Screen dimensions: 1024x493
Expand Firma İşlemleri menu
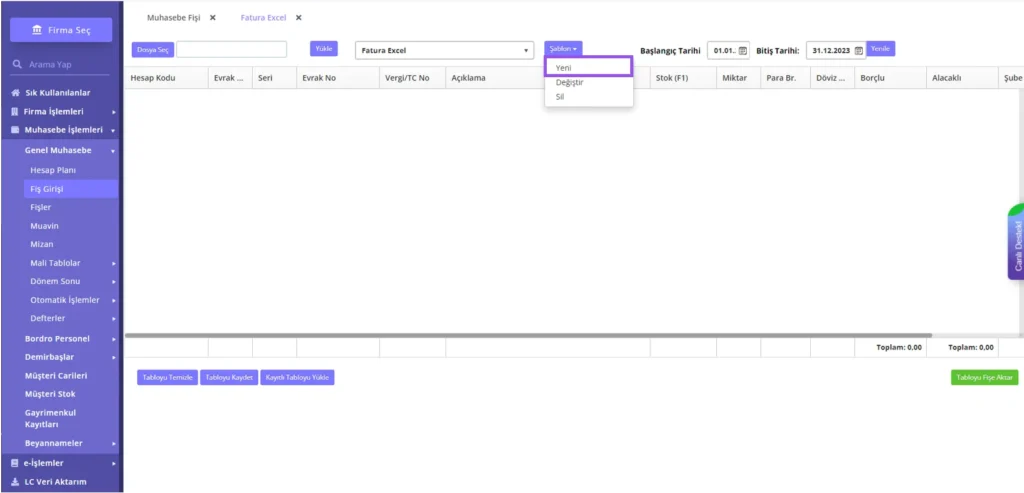63,112
